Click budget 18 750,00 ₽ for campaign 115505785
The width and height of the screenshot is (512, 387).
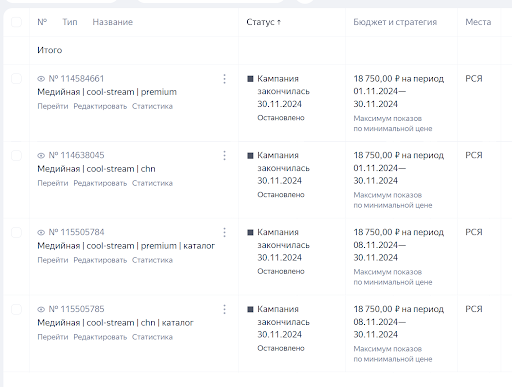[x=377, y=309]
